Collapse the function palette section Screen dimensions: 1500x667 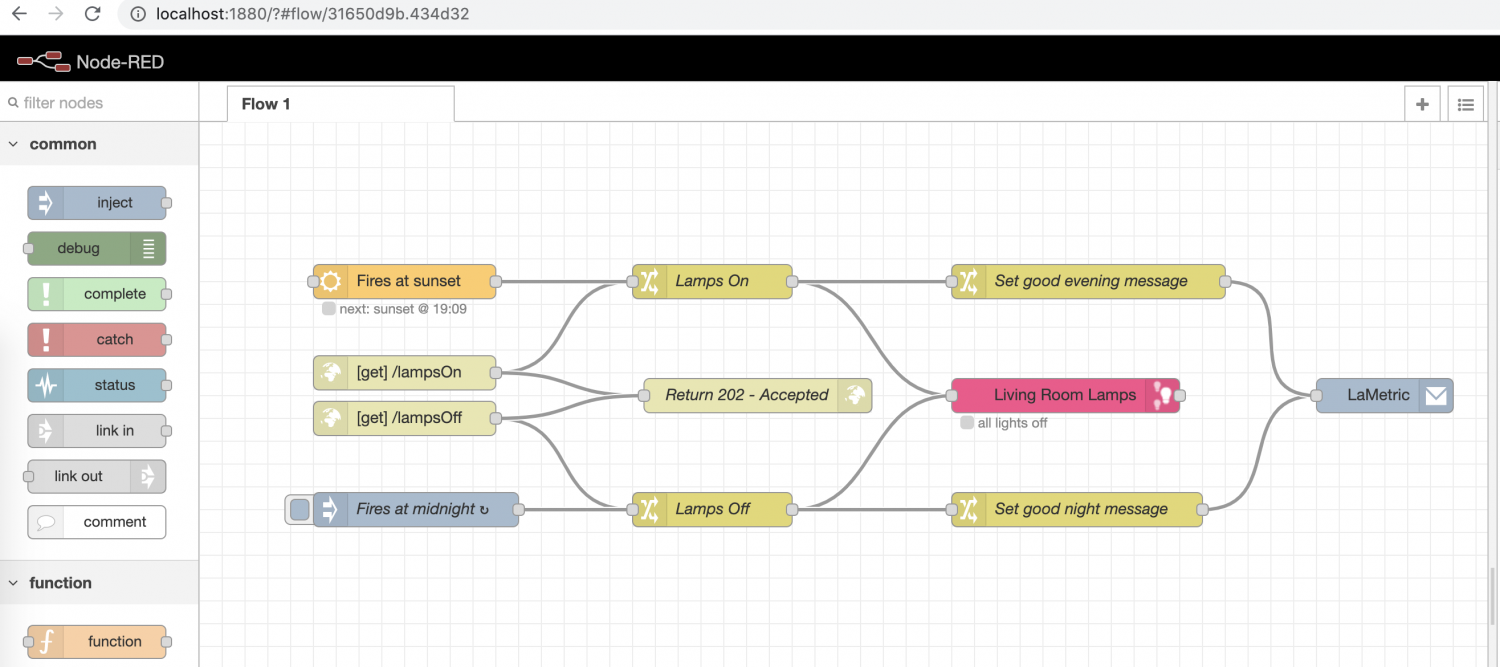(x=14, y=582)
